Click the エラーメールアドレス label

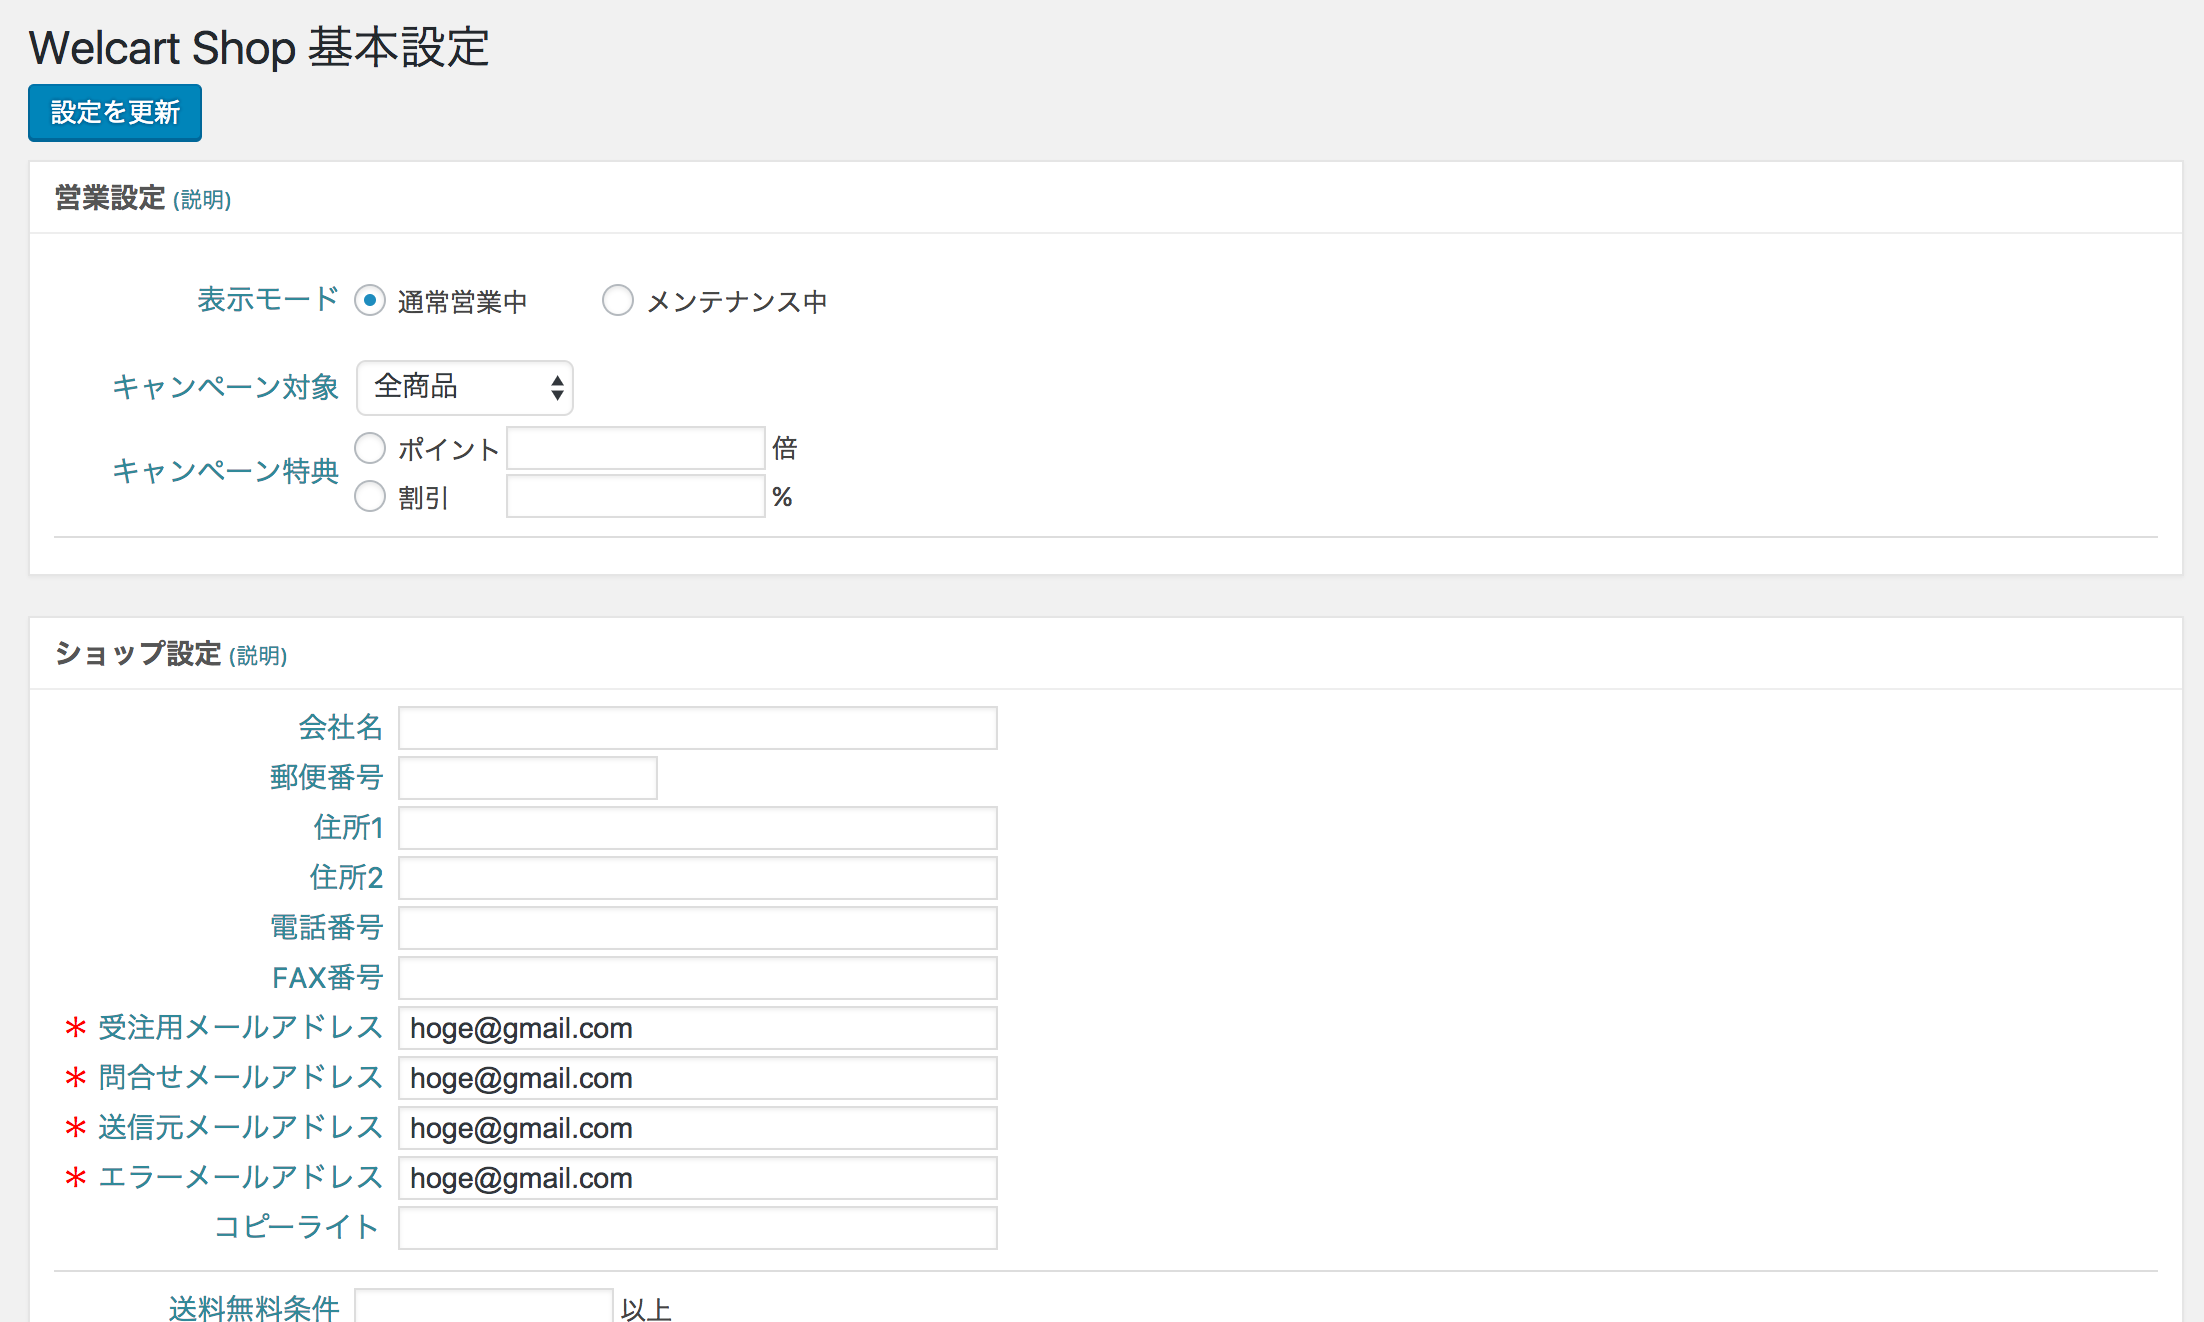[x=241, y=1178]
